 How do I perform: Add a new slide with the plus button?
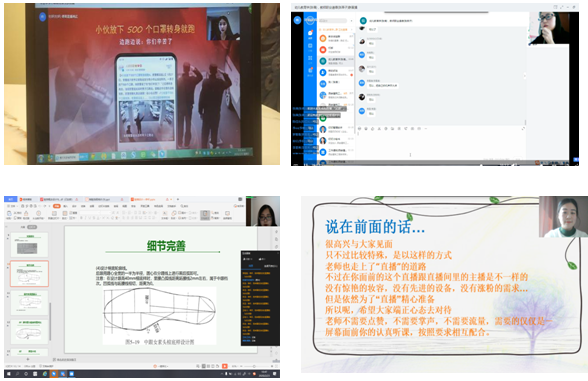point(28,360)
